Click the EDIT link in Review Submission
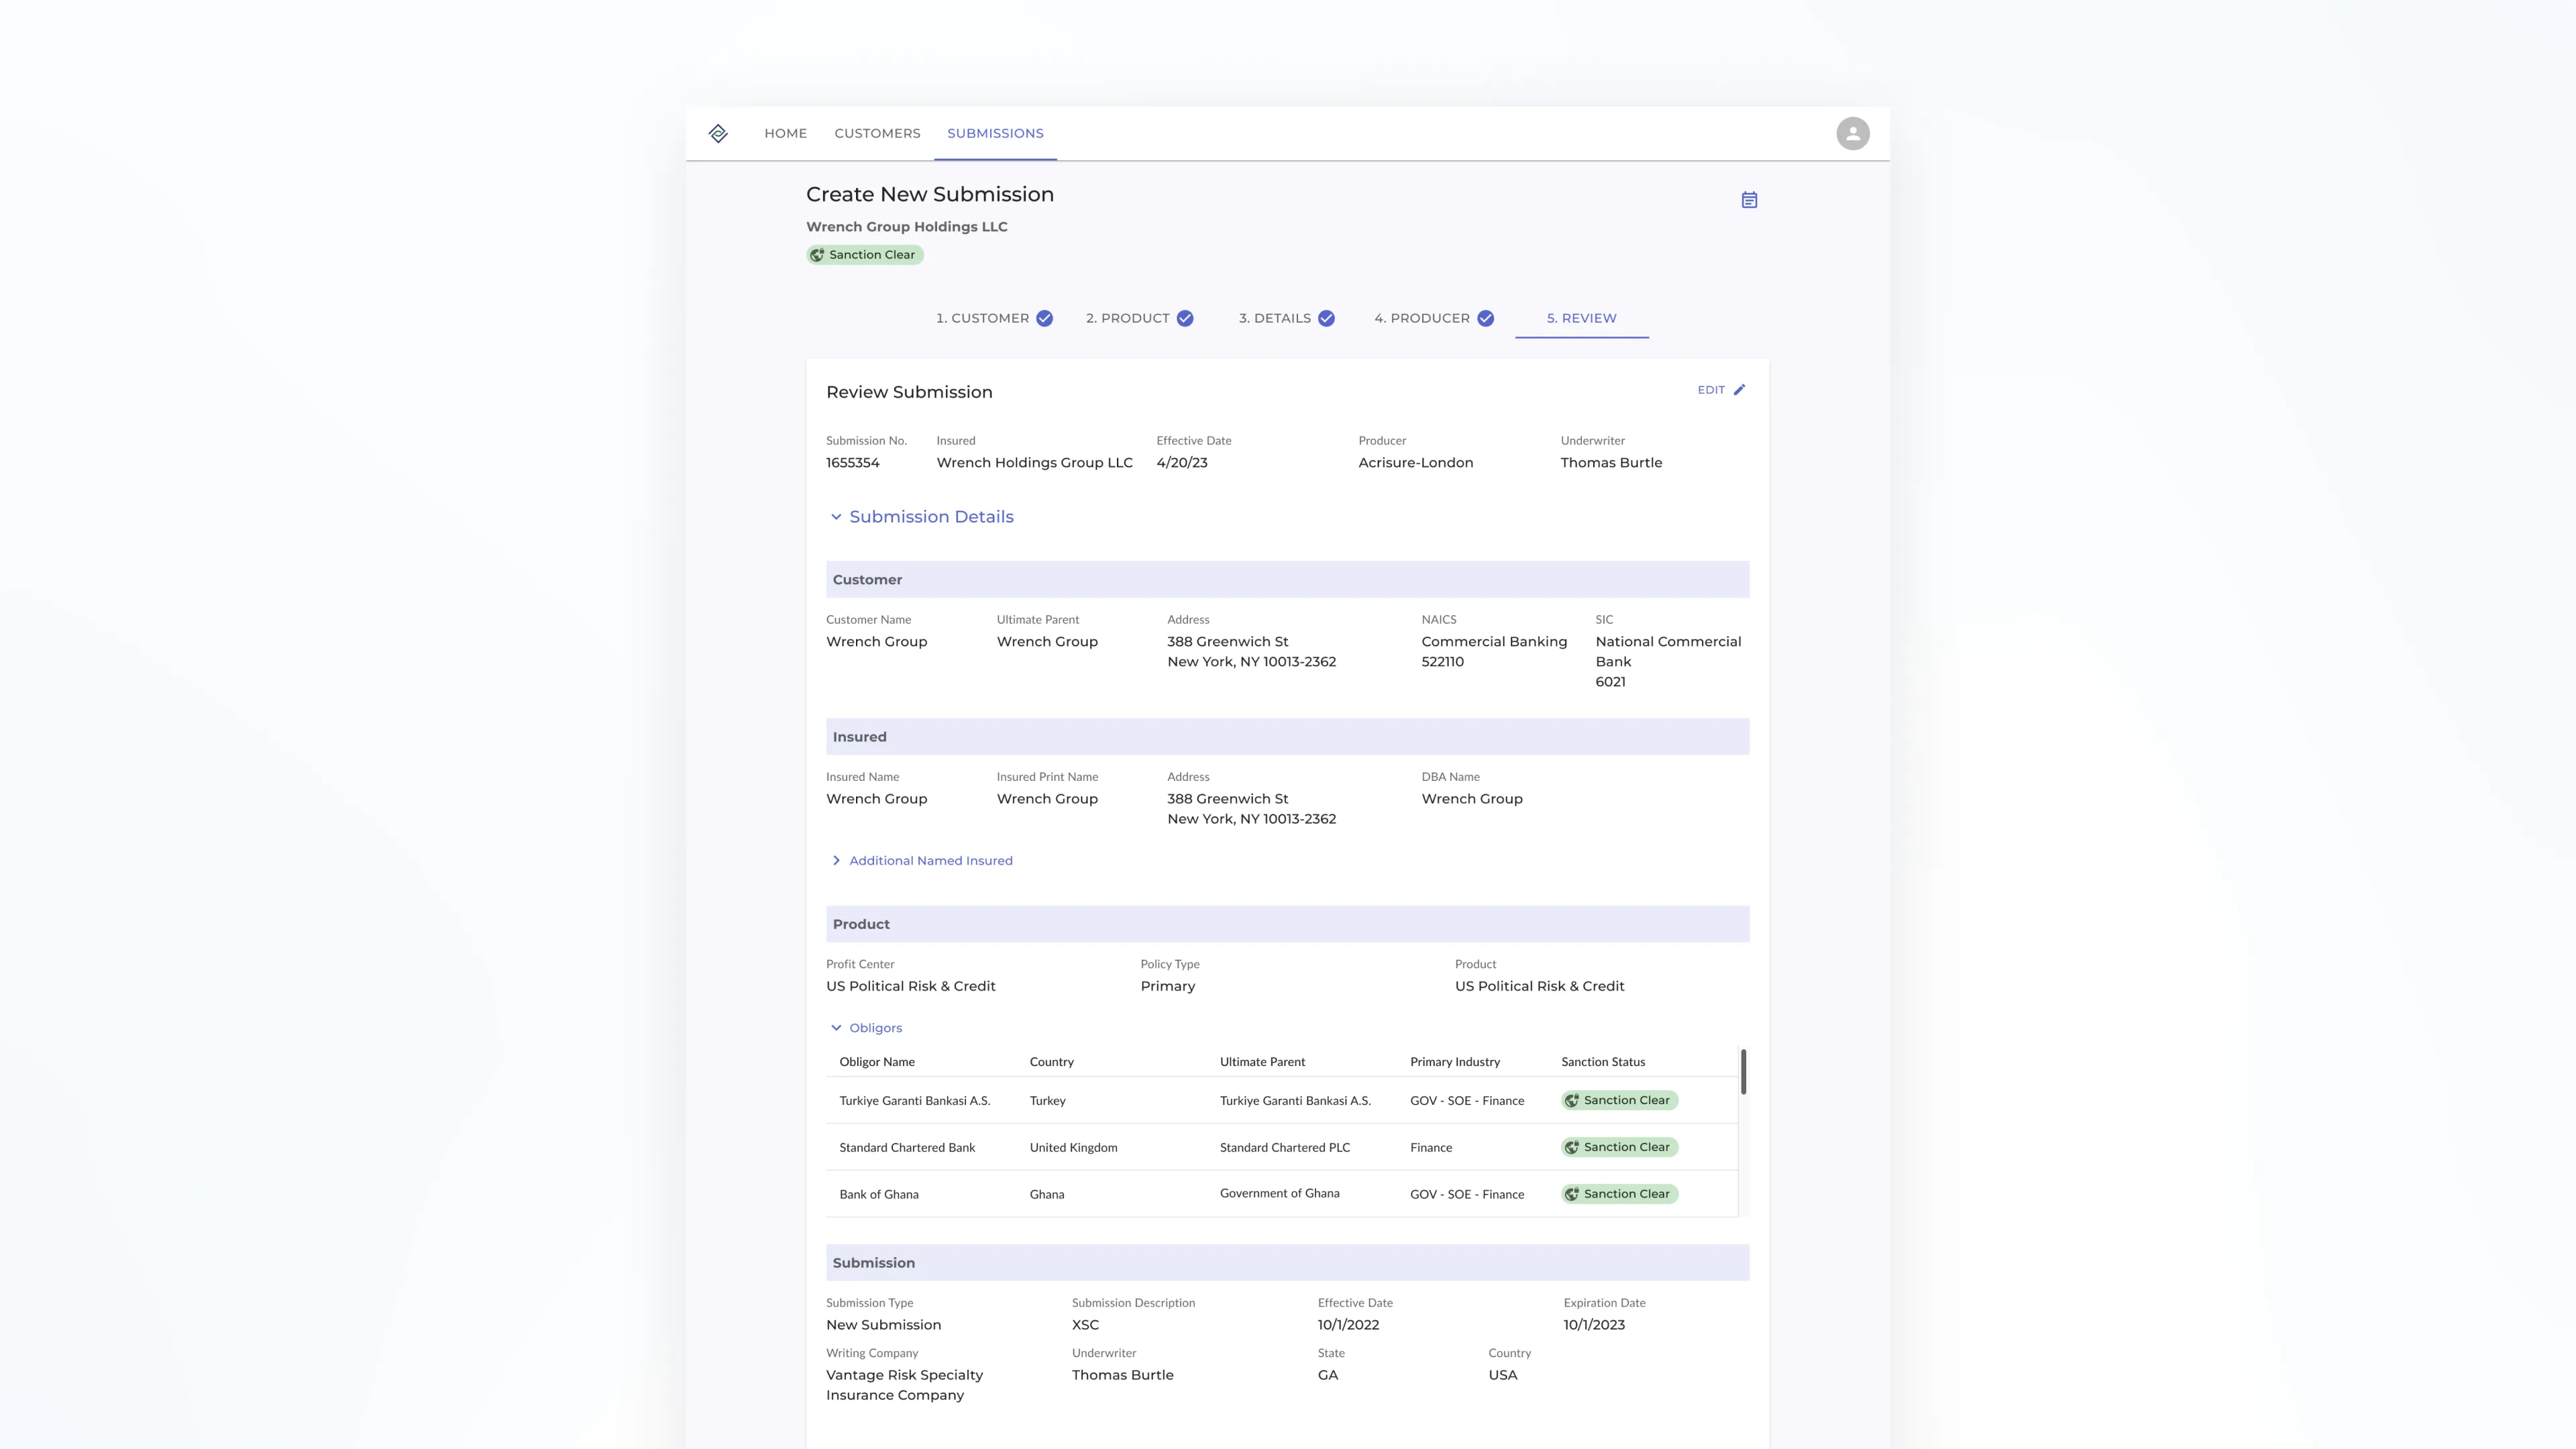This screenshot has height=1449, width=2576. click(x=1710, y=389)
